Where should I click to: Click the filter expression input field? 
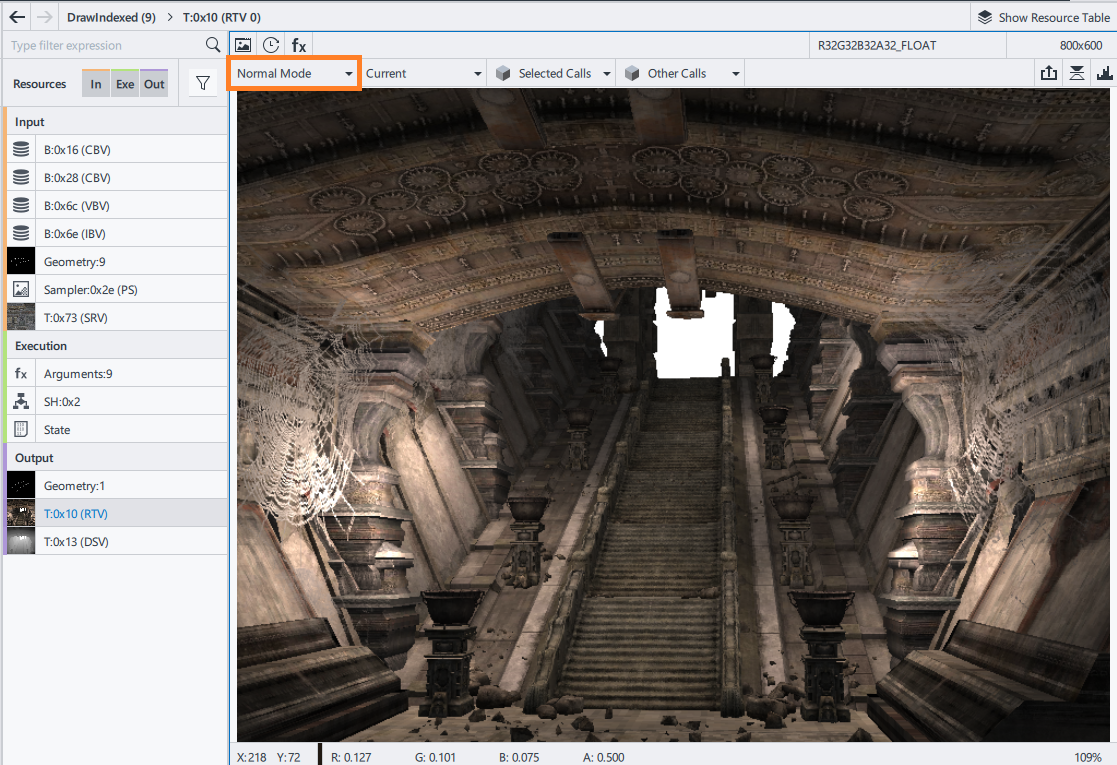click(105, 45)
